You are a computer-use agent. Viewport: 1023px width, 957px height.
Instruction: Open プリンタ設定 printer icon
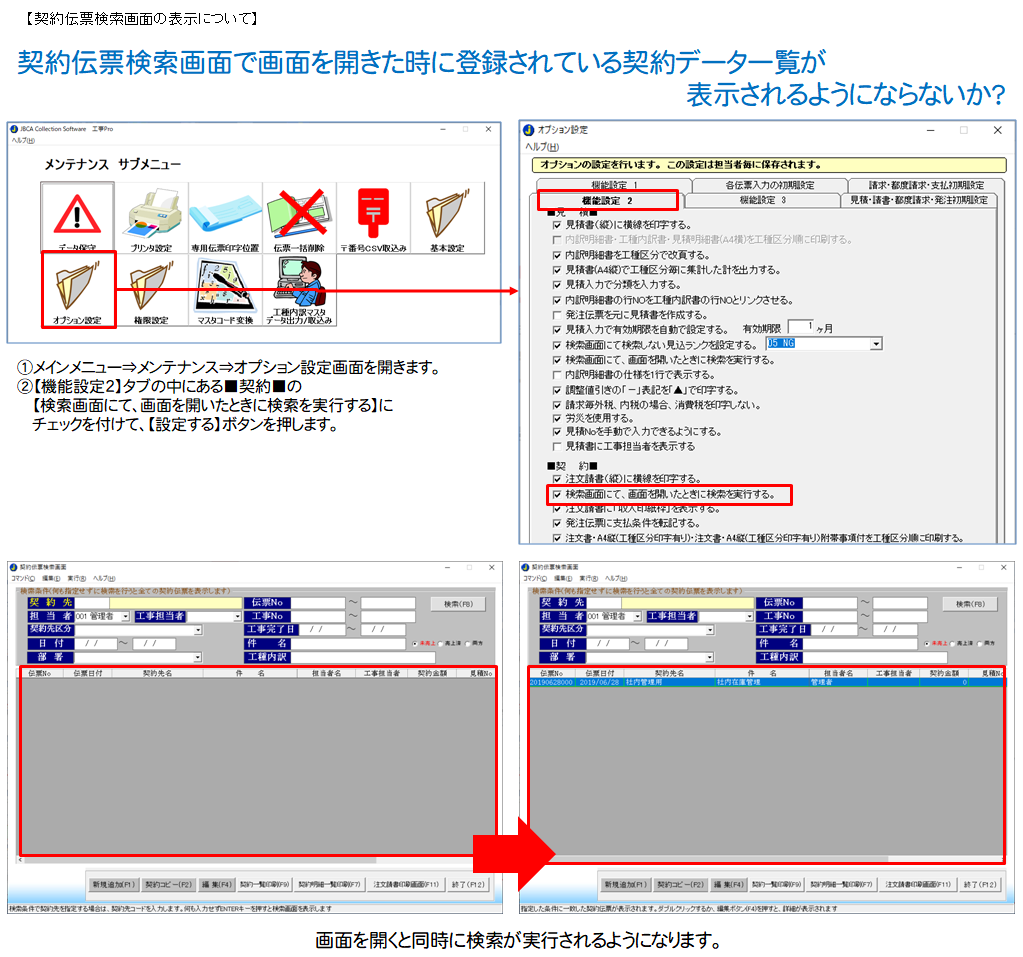(152, 217)
